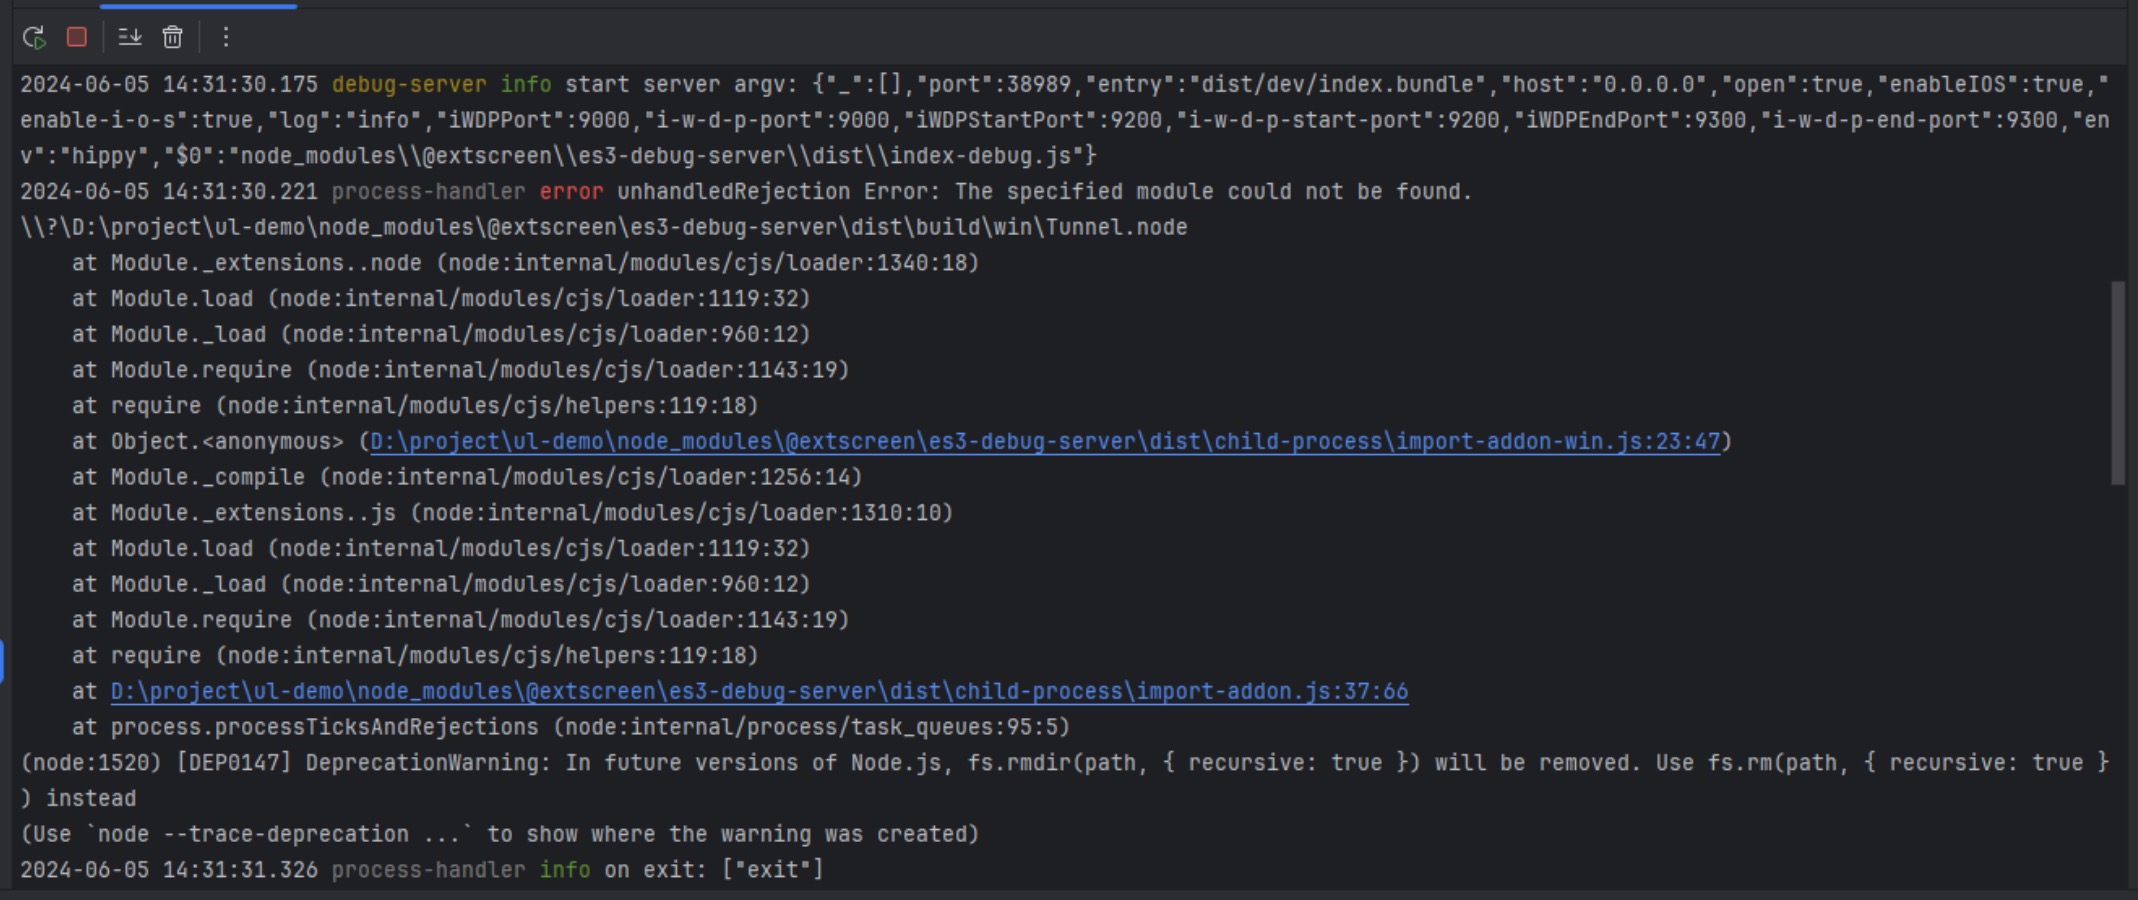Click the Scroll to End icon

tap(130, 37)
